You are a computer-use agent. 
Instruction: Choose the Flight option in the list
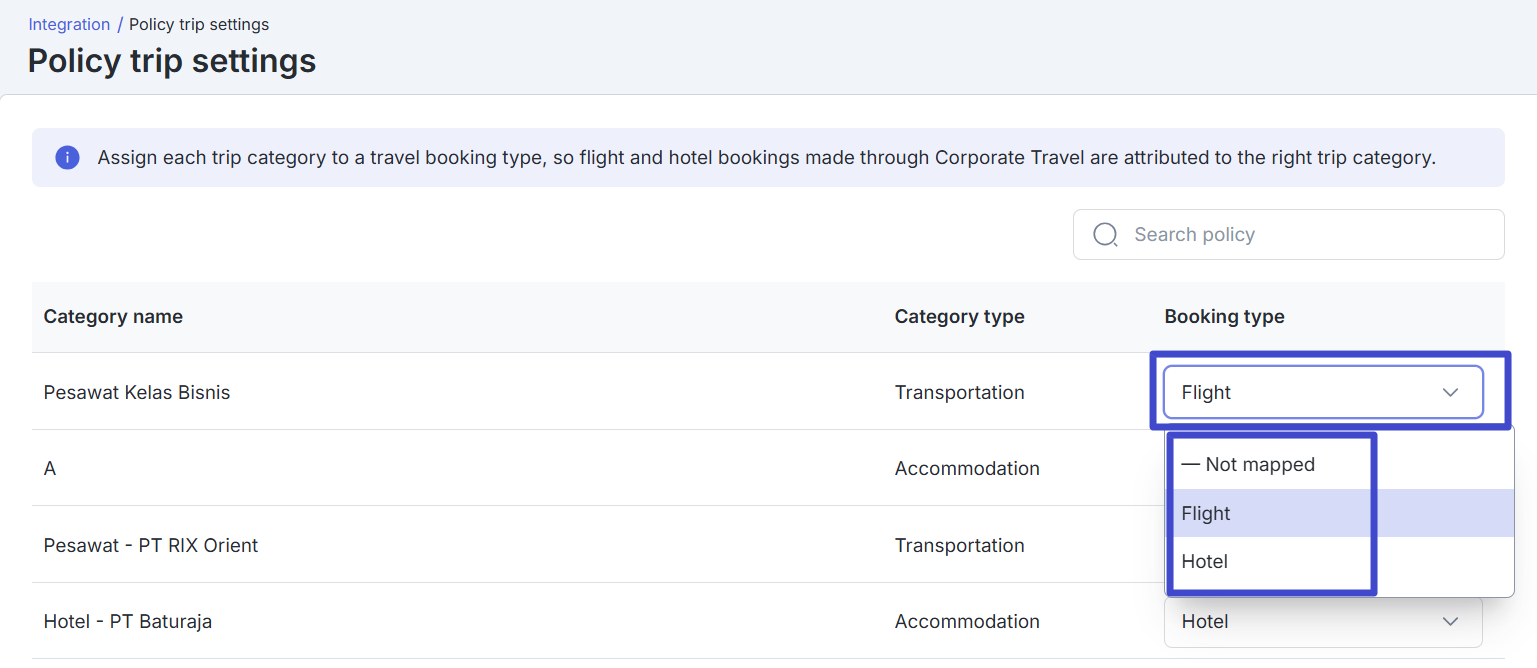point(1340,513)
